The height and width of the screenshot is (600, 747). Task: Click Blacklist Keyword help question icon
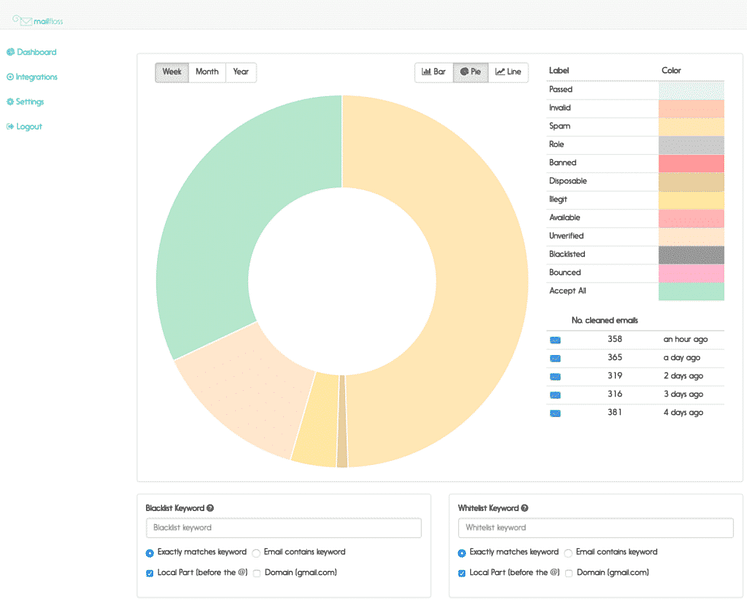[210, 508]
